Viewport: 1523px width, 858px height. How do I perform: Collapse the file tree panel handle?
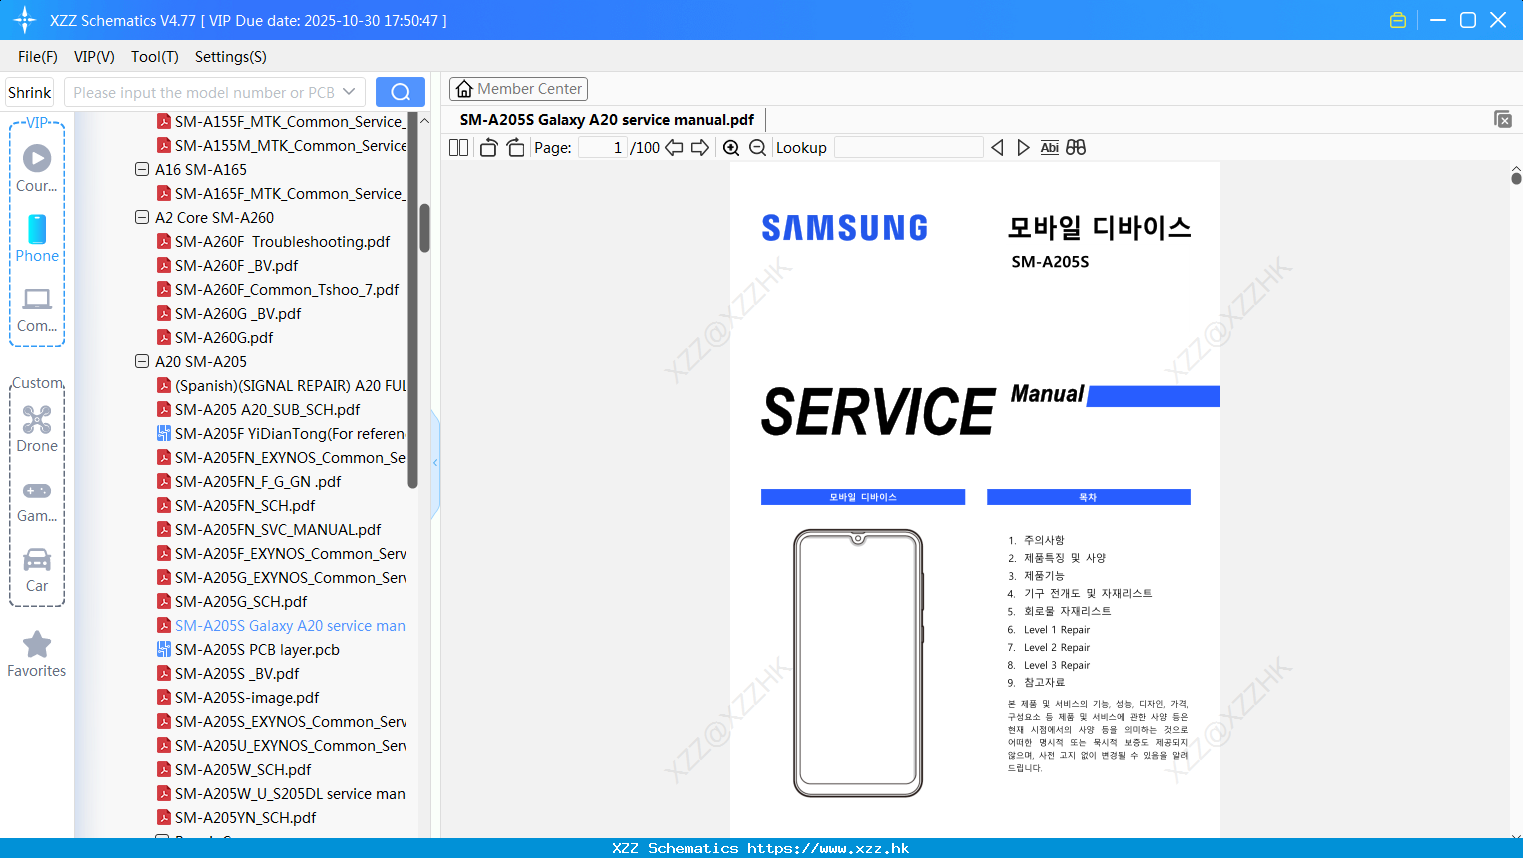point(435,463)
